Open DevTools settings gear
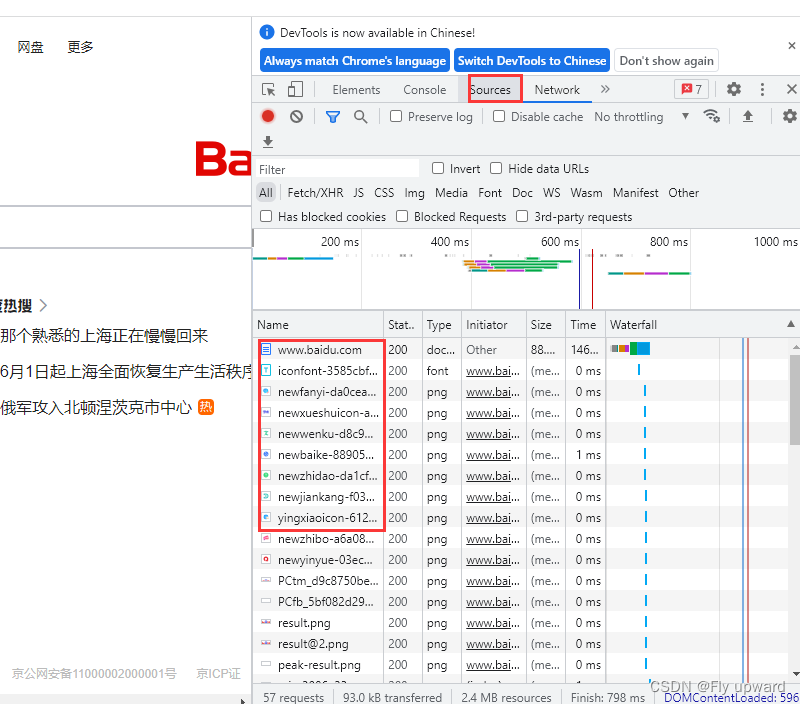 click(734, 89)
